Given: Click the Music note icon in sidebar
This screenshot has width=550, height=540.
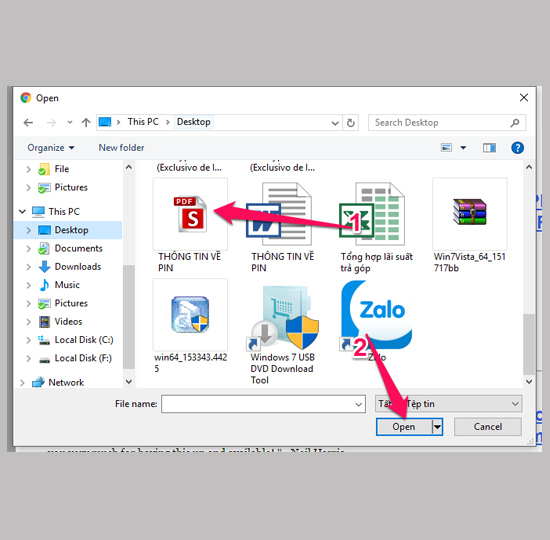Looking at the screenshot, I should [45, 285].
